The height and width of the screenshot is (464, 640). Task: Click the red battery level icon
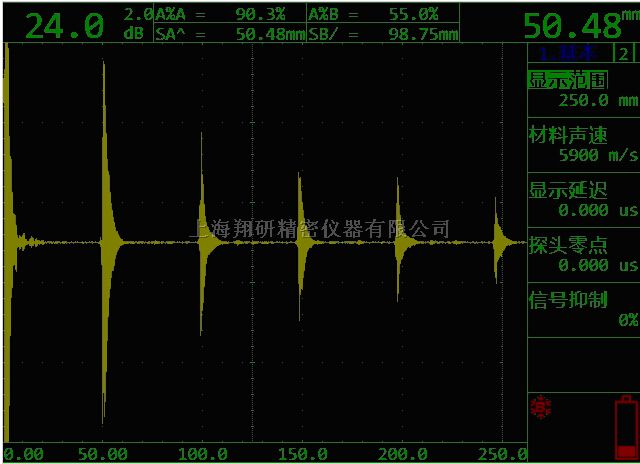click(626, 427)
